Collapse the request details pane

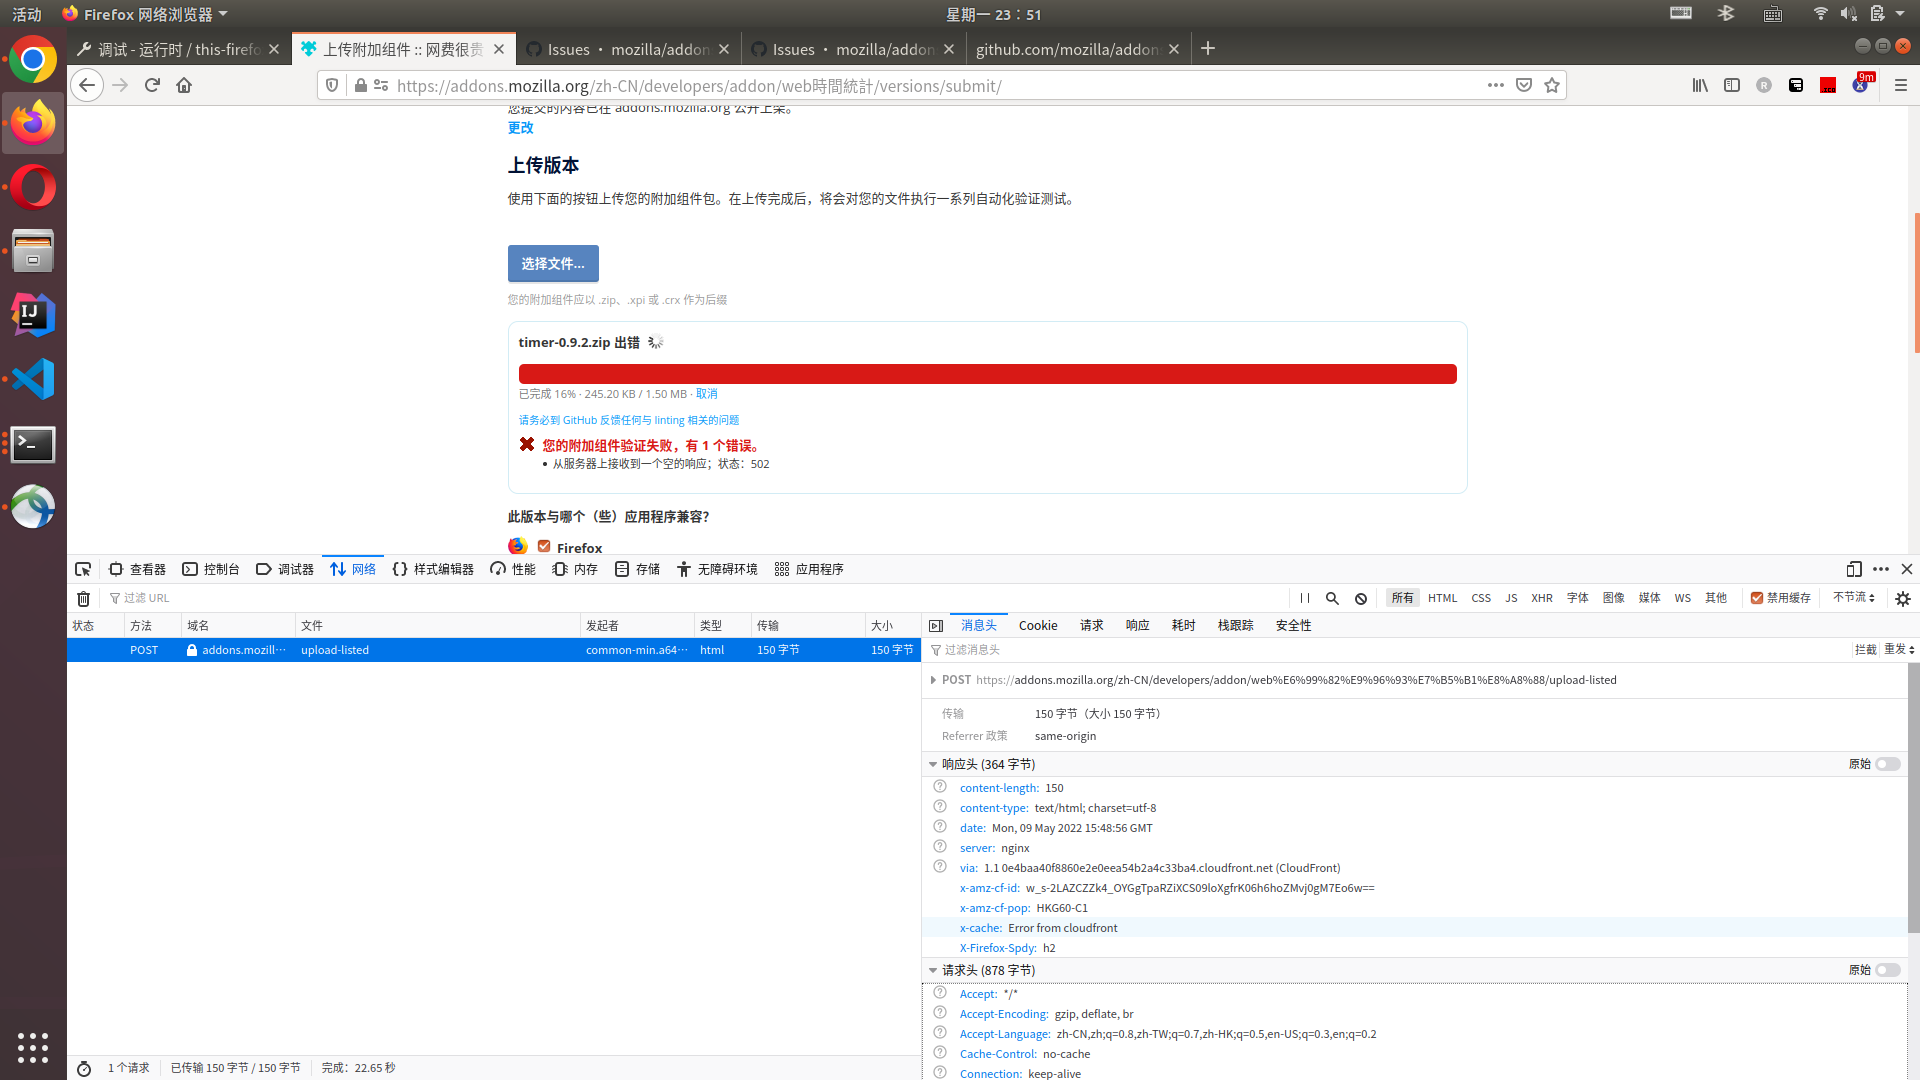point(936,625)
